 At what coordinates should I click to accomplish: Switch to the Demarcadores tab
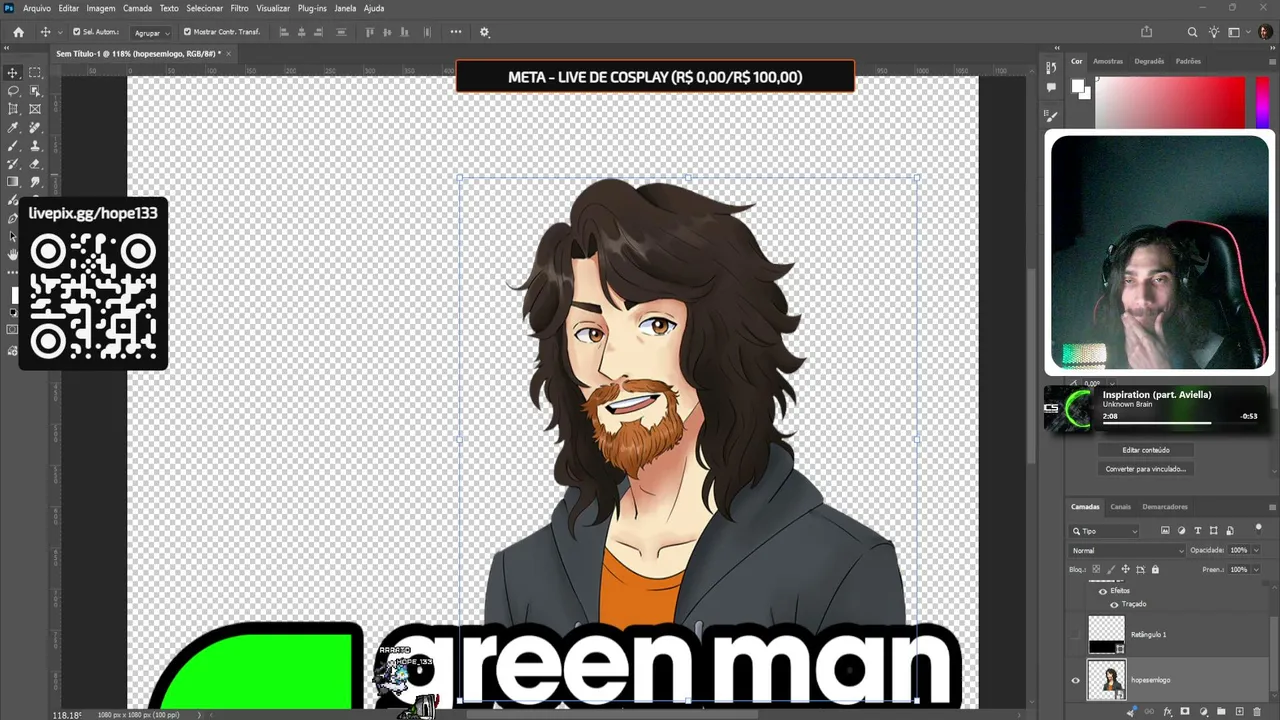tap(1165, 507)
